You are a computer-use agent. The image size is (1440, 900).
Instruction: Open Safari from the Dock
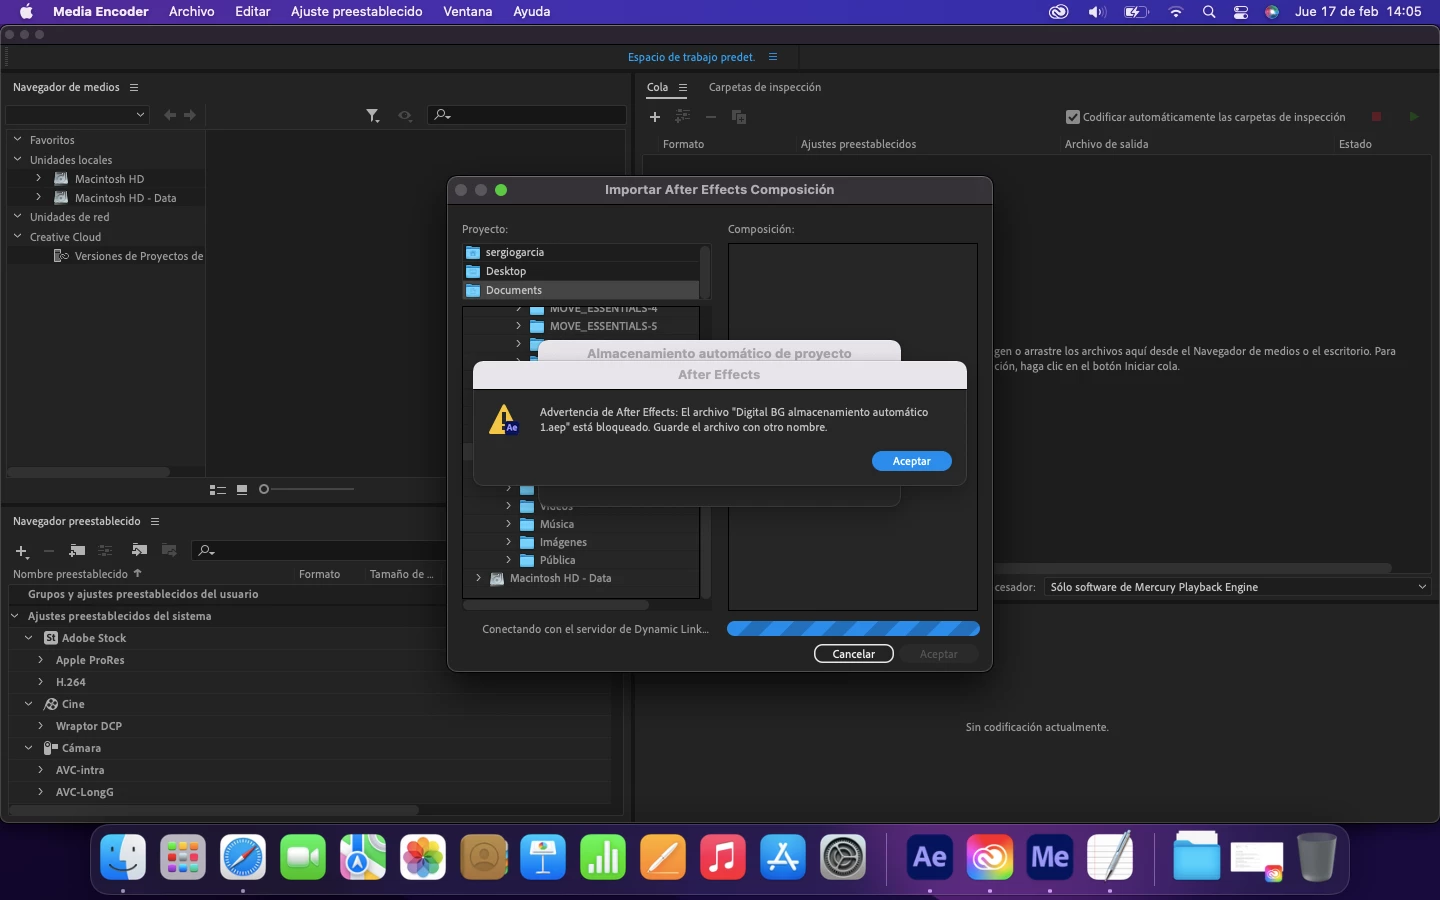[243, 857]
